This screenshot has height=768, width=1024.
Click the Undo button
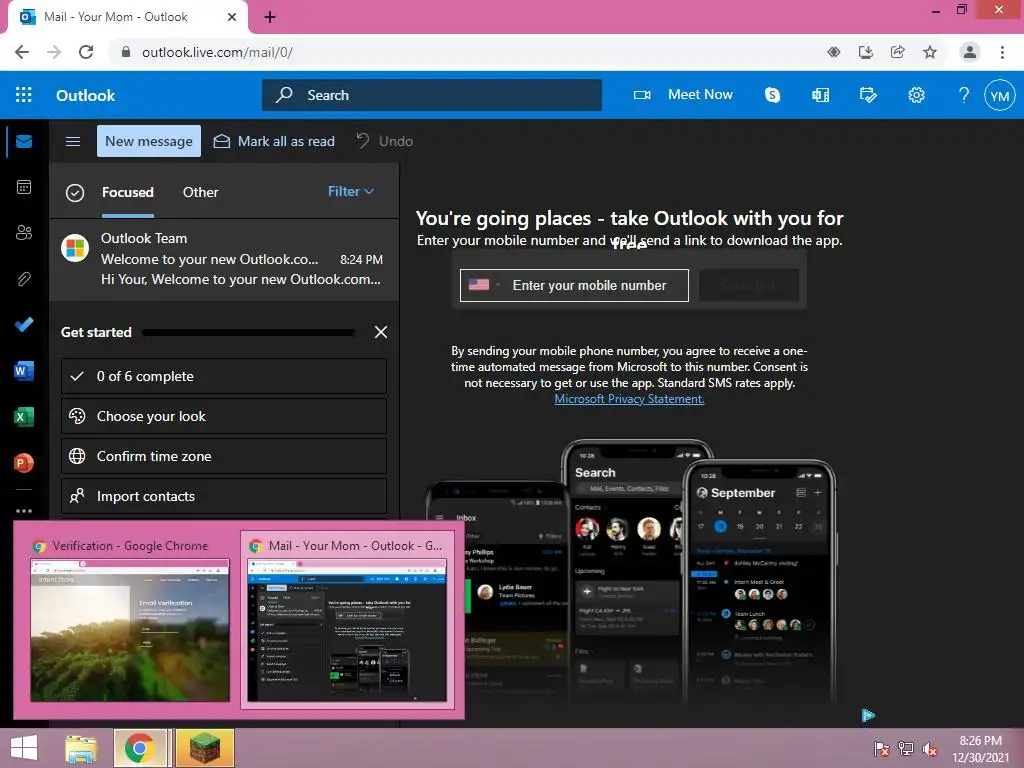click(385, 141)
